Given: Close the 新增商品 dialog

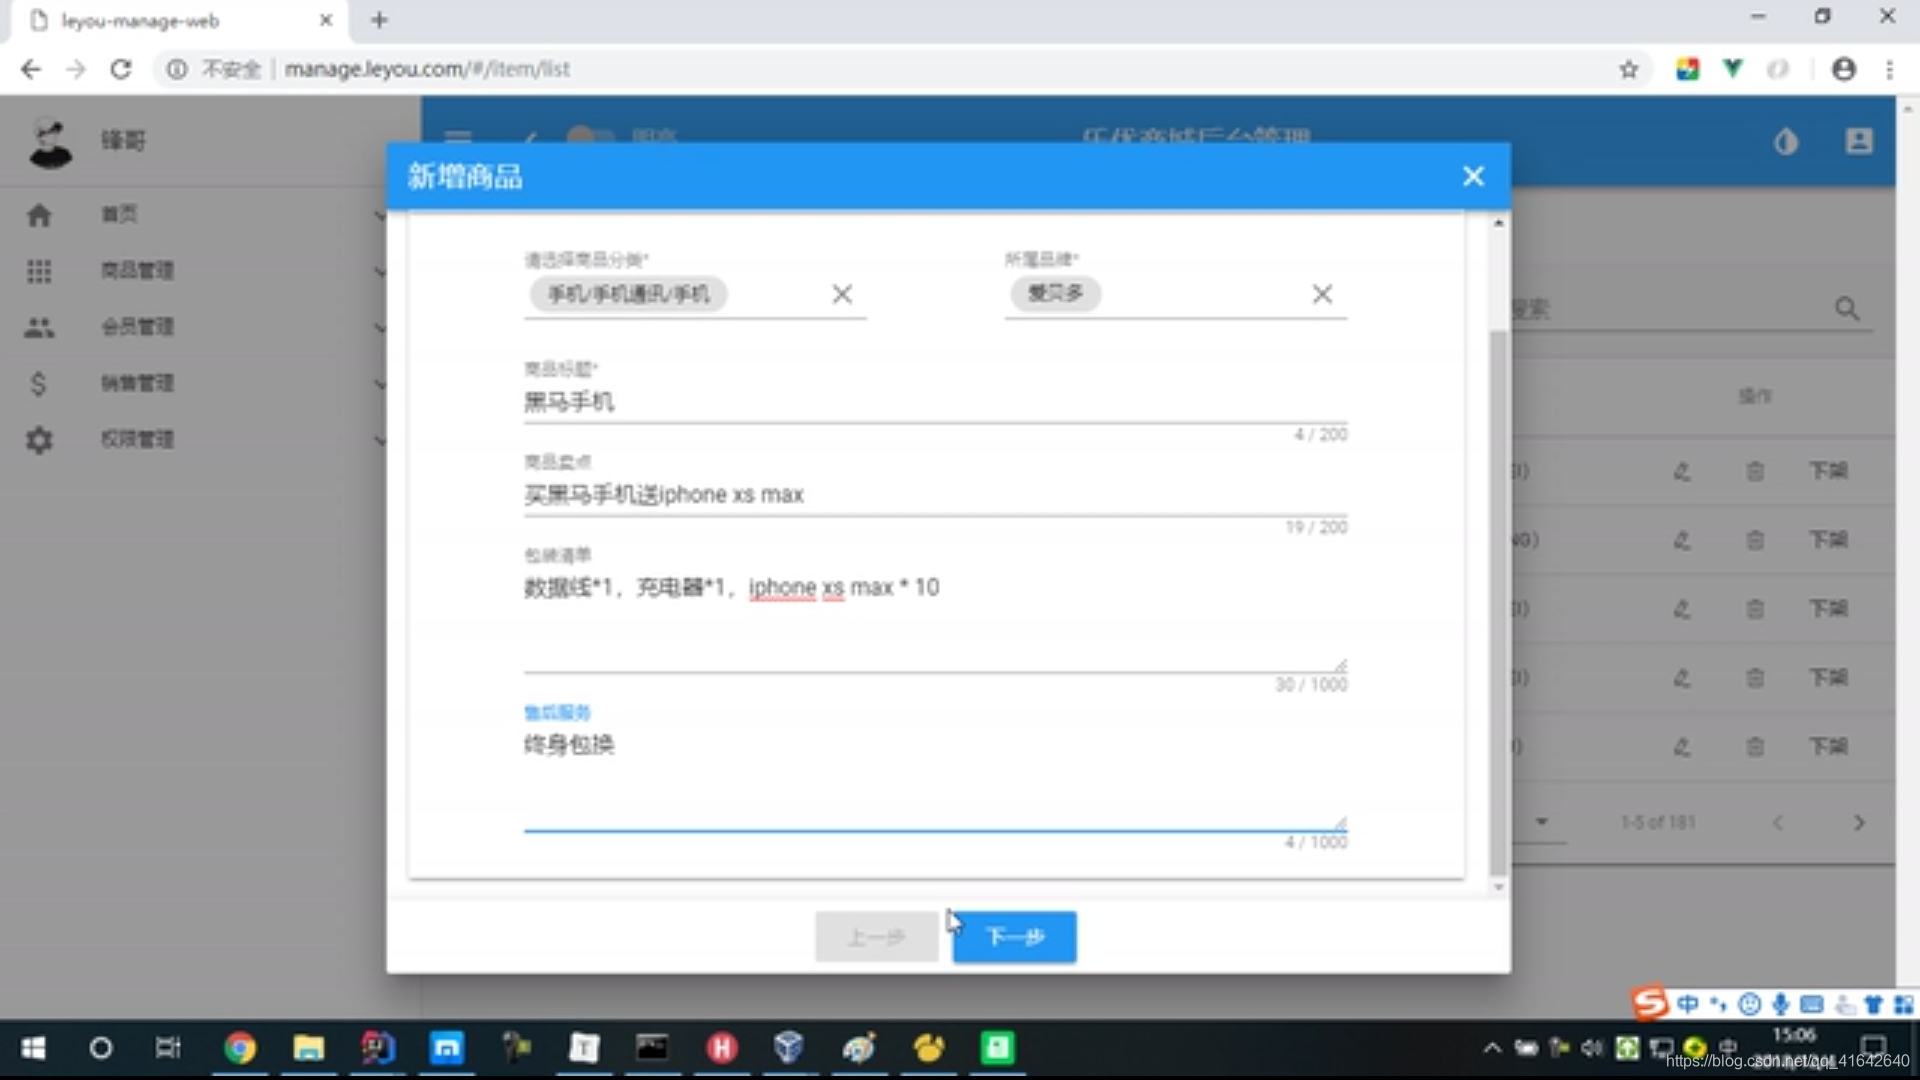Looking at the screenshot, I should pos(1473,177).
